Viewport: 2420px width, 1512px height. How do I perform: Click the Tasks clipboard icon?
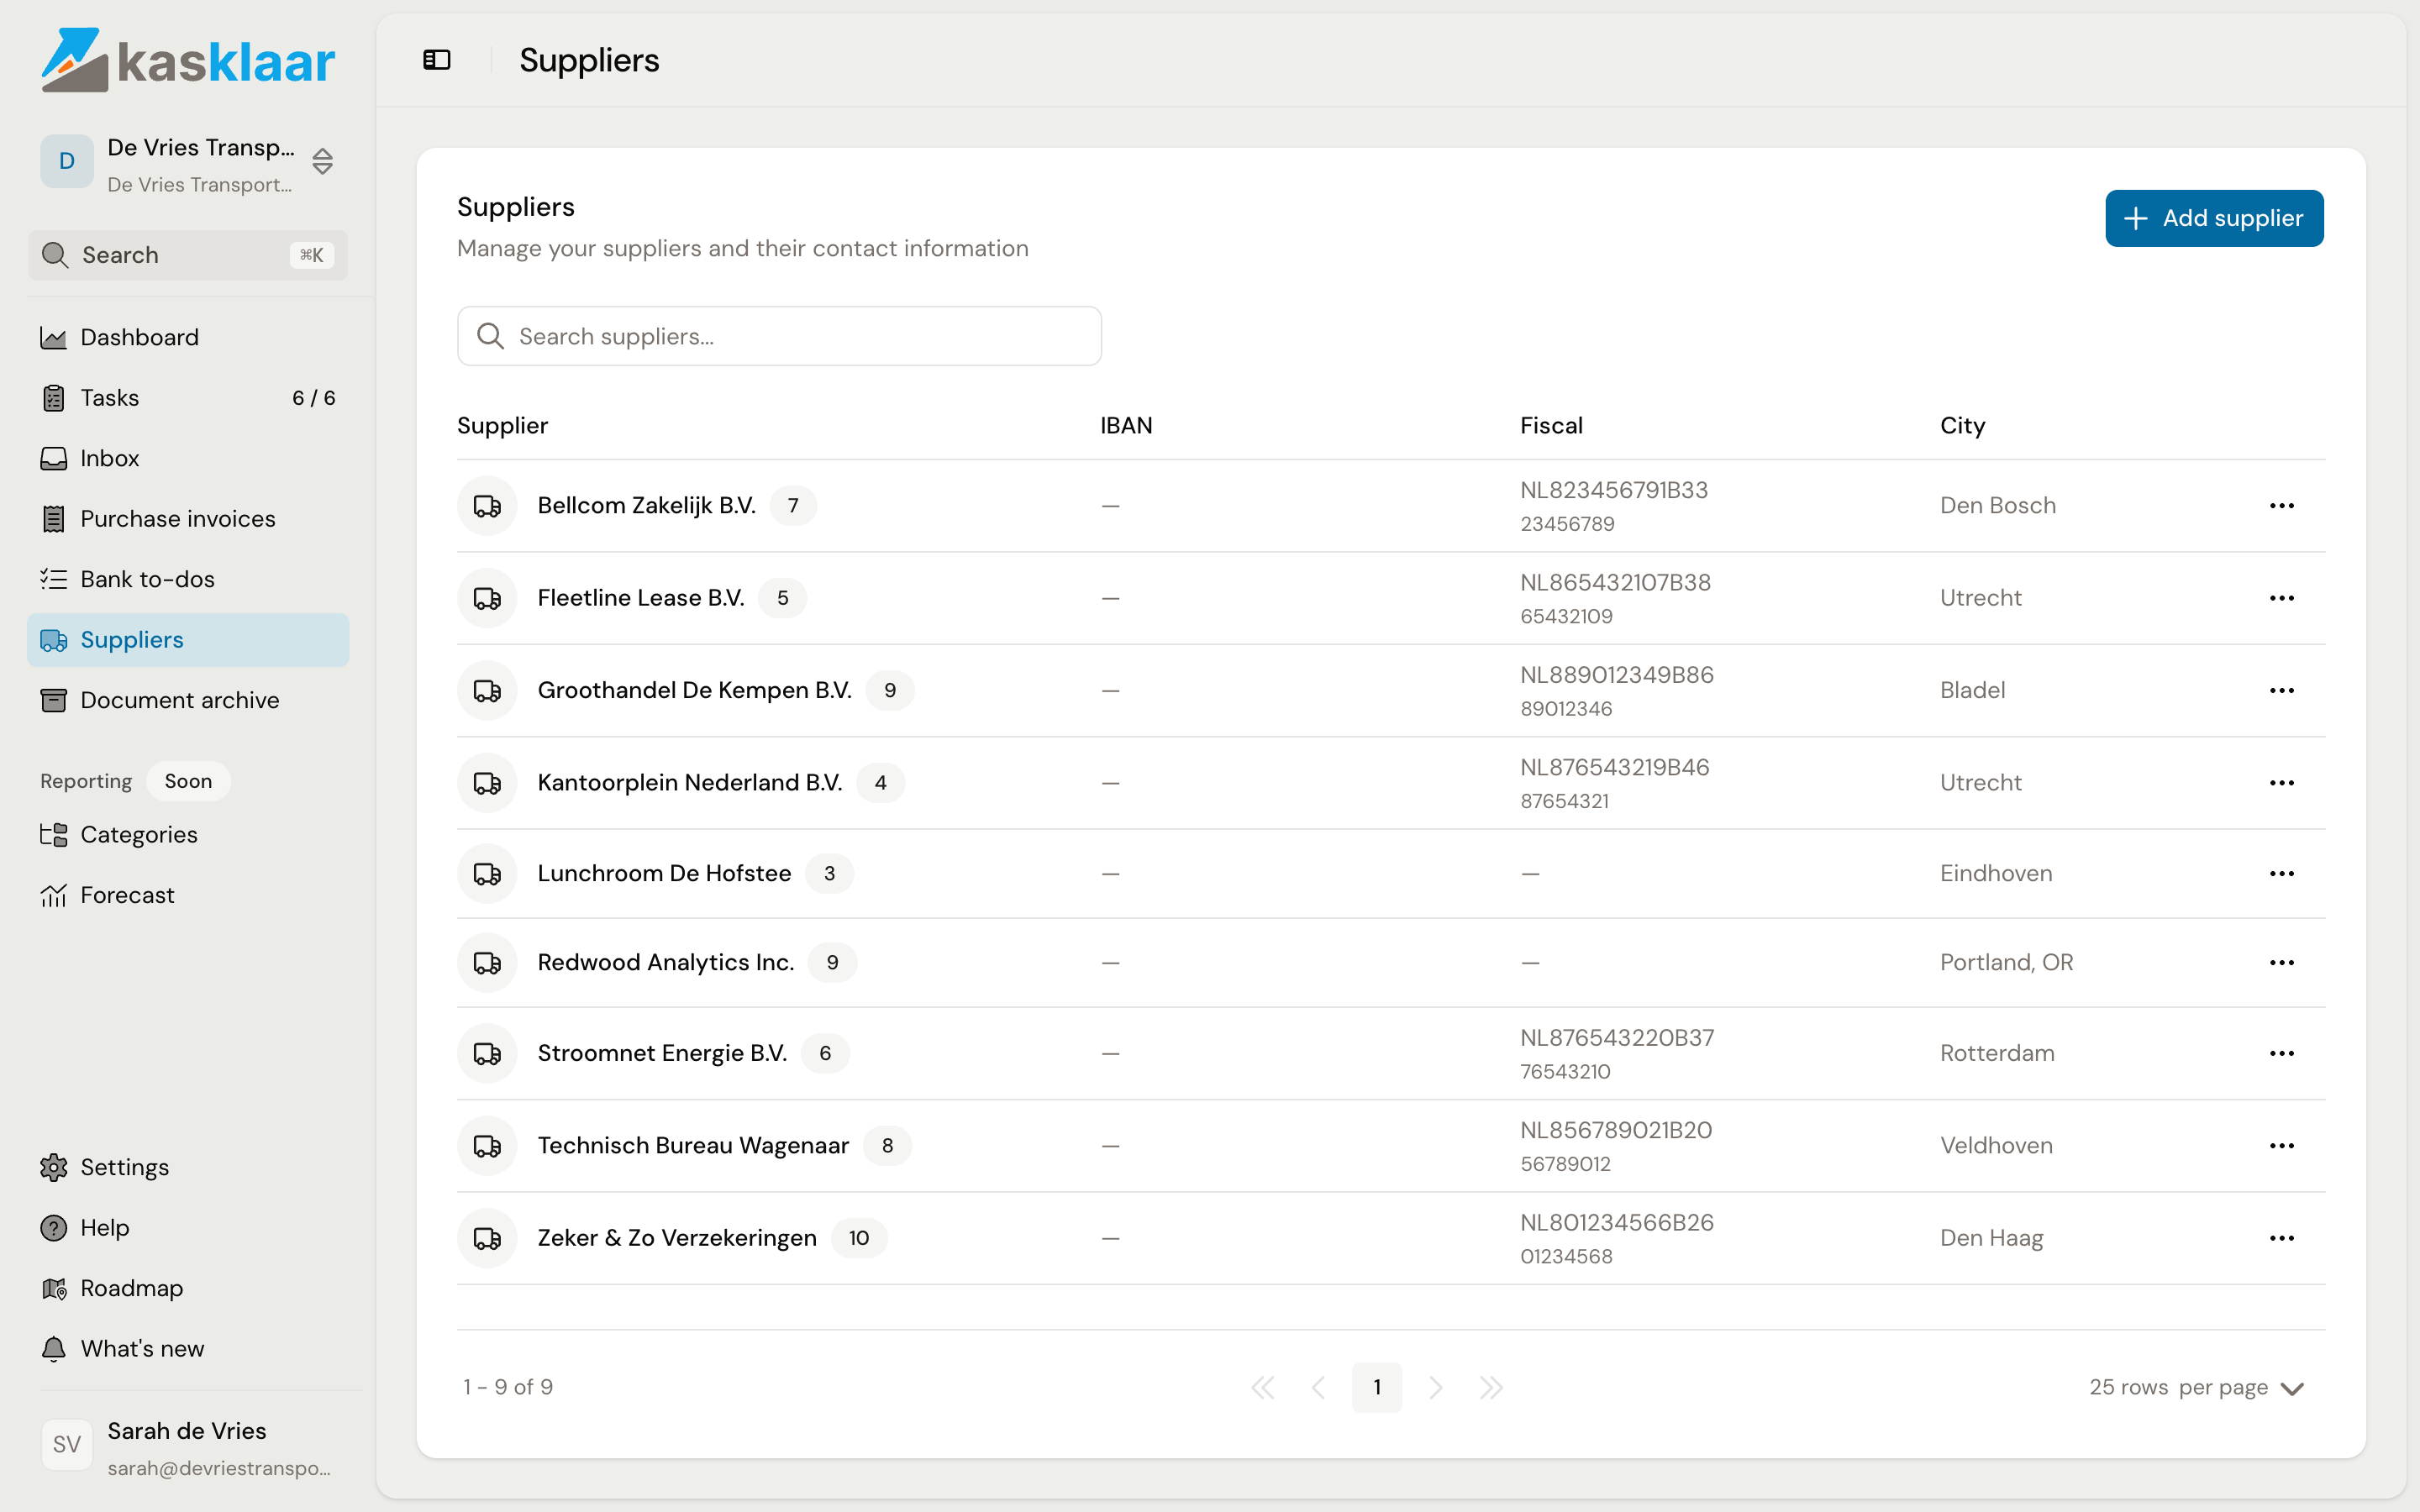(53, 398)
